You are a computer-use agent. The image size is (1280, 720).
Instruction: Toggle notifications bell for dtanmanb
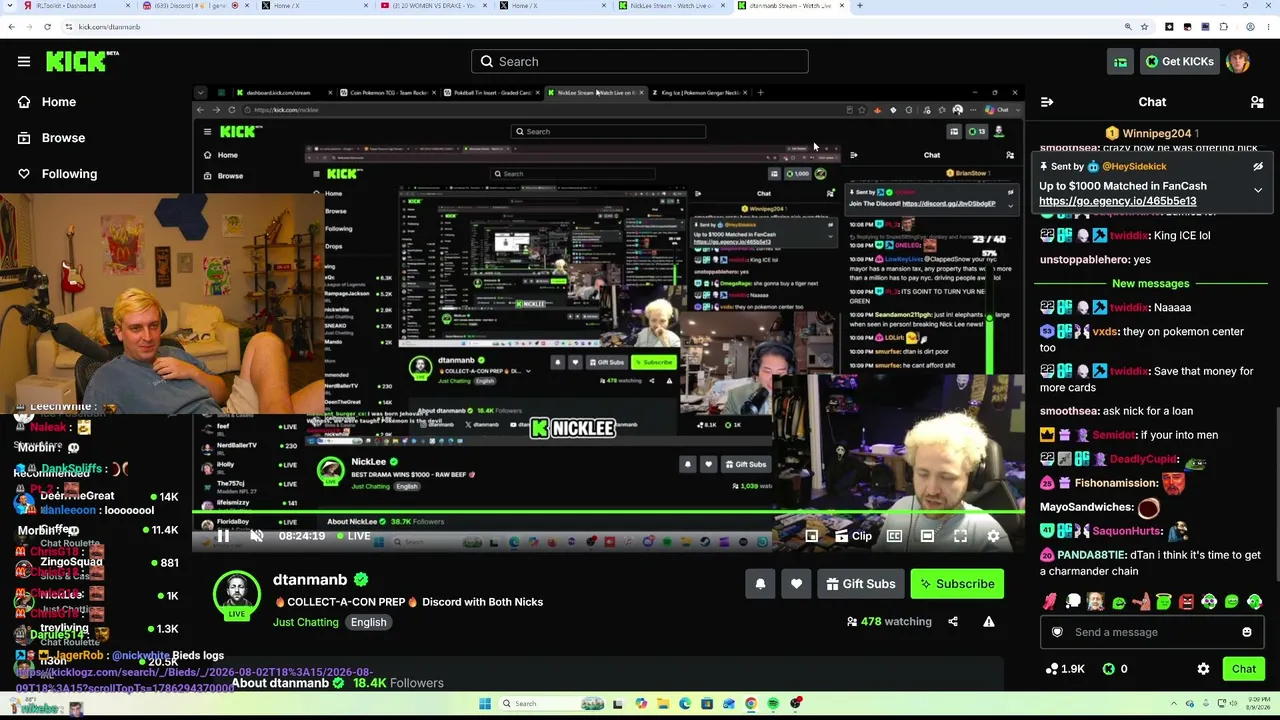point(760,584)
